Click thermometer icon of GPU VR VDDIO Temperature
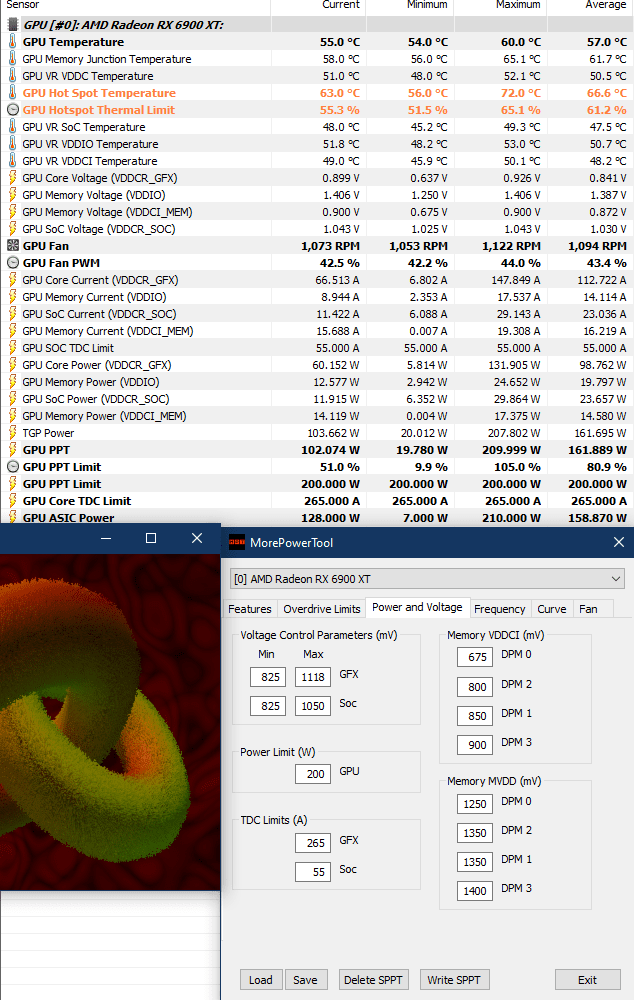The width and height of the screenshot is (634, 1000). (x=12, y=144)
